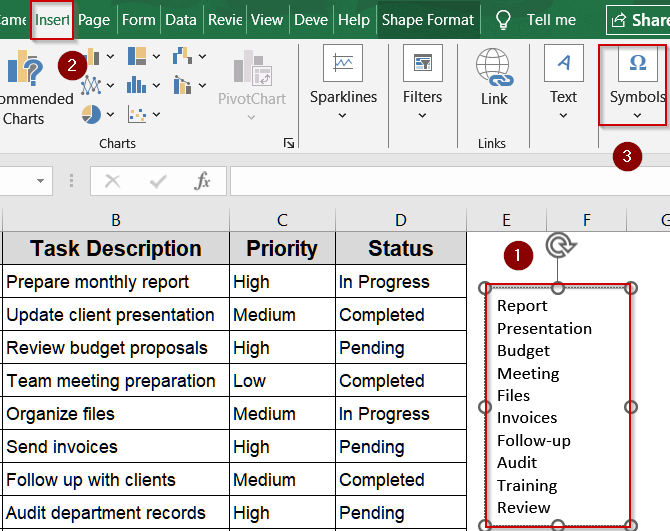
Task: Open the Name Box dropdown
Action: click(x=40, y=181)
